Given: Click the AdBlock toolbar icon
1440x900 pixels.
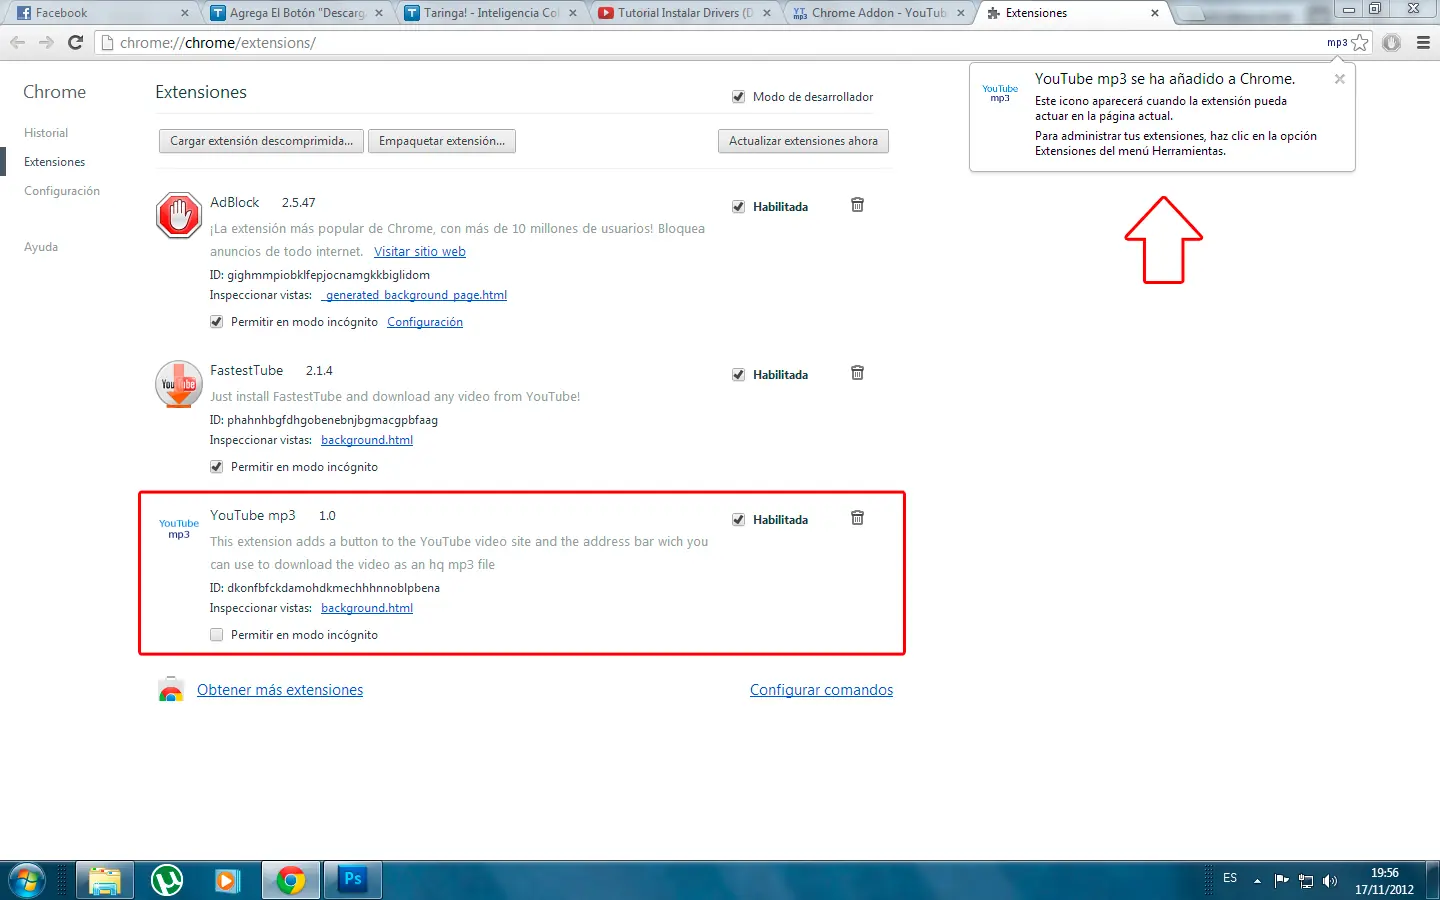Looking at the screenshot, I should click(x=1391, y=43).
